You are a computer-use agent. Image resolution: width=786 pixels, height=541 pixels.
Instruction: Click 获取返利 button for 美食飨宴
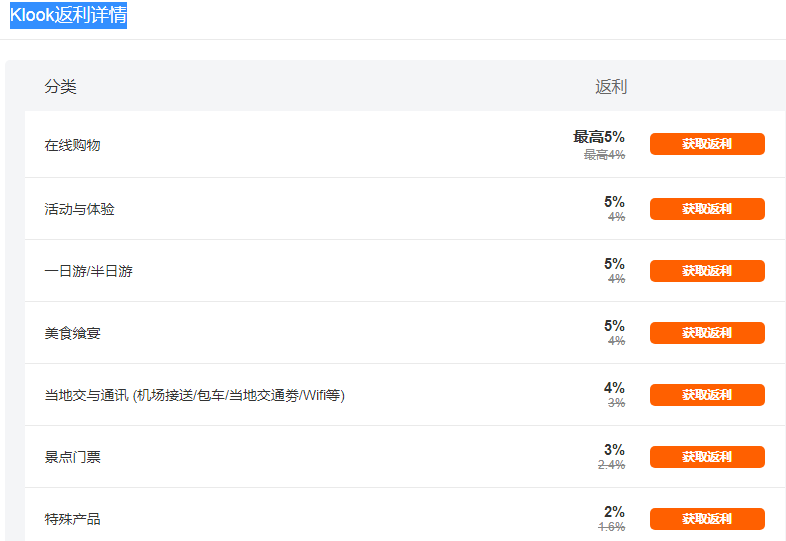coord(707,333)
